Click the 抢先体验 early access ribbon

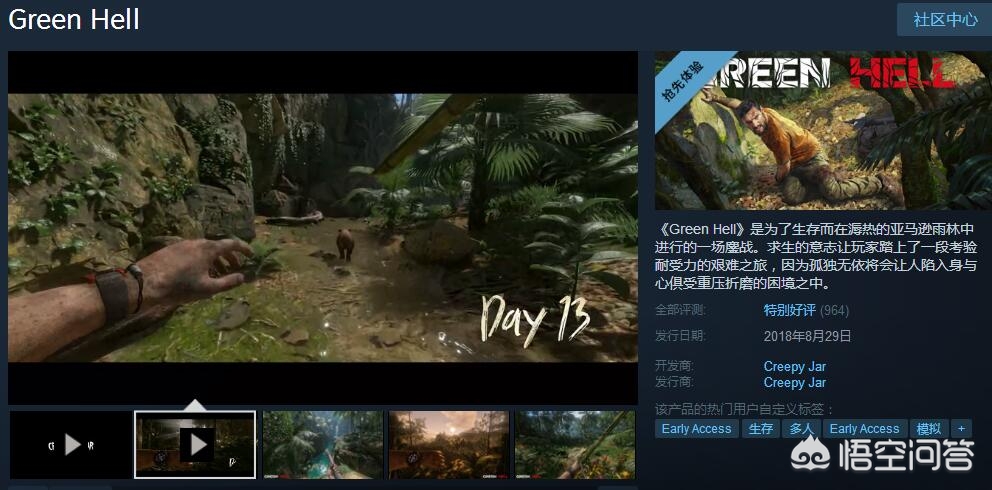684,79
